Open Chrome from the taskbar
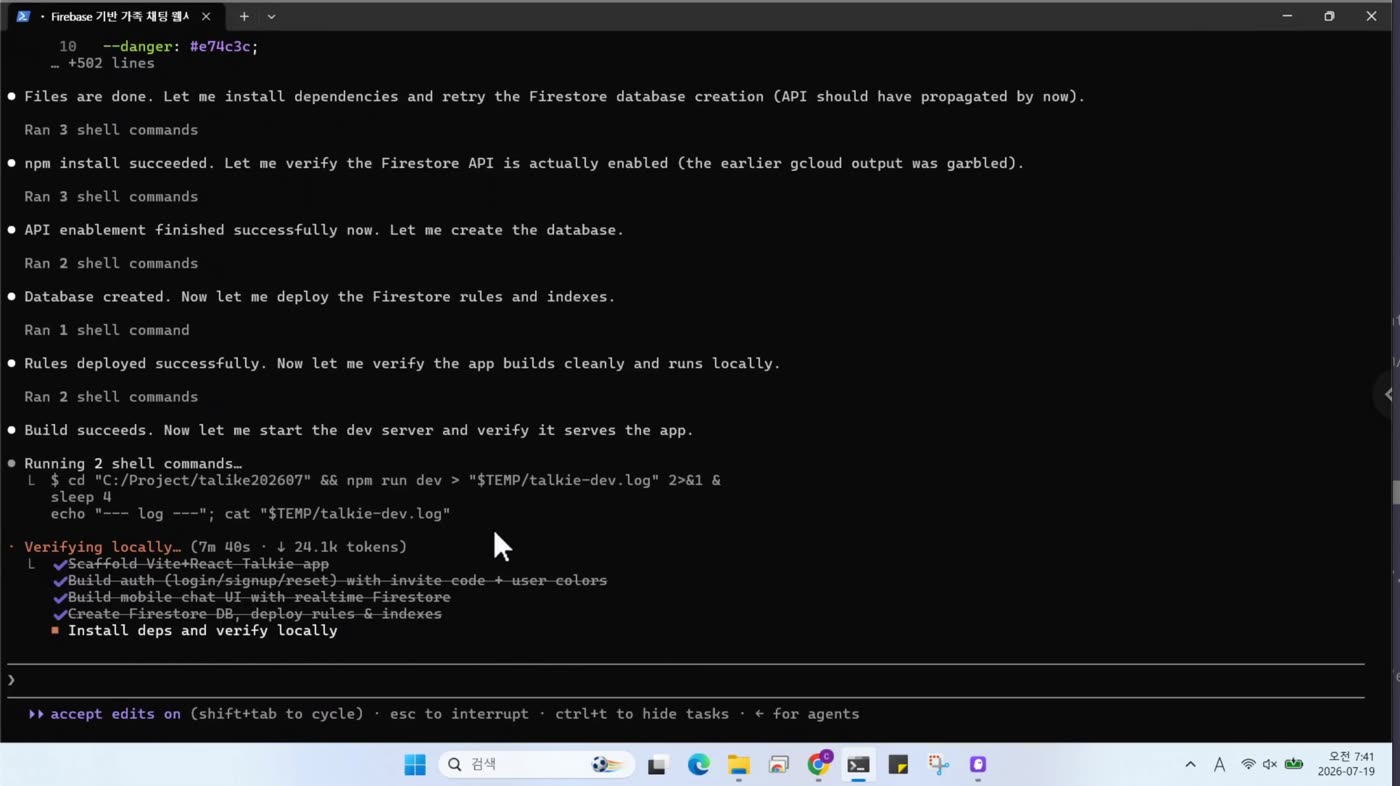The height and width of the screenshot is (786, 1400). point(818,765)
